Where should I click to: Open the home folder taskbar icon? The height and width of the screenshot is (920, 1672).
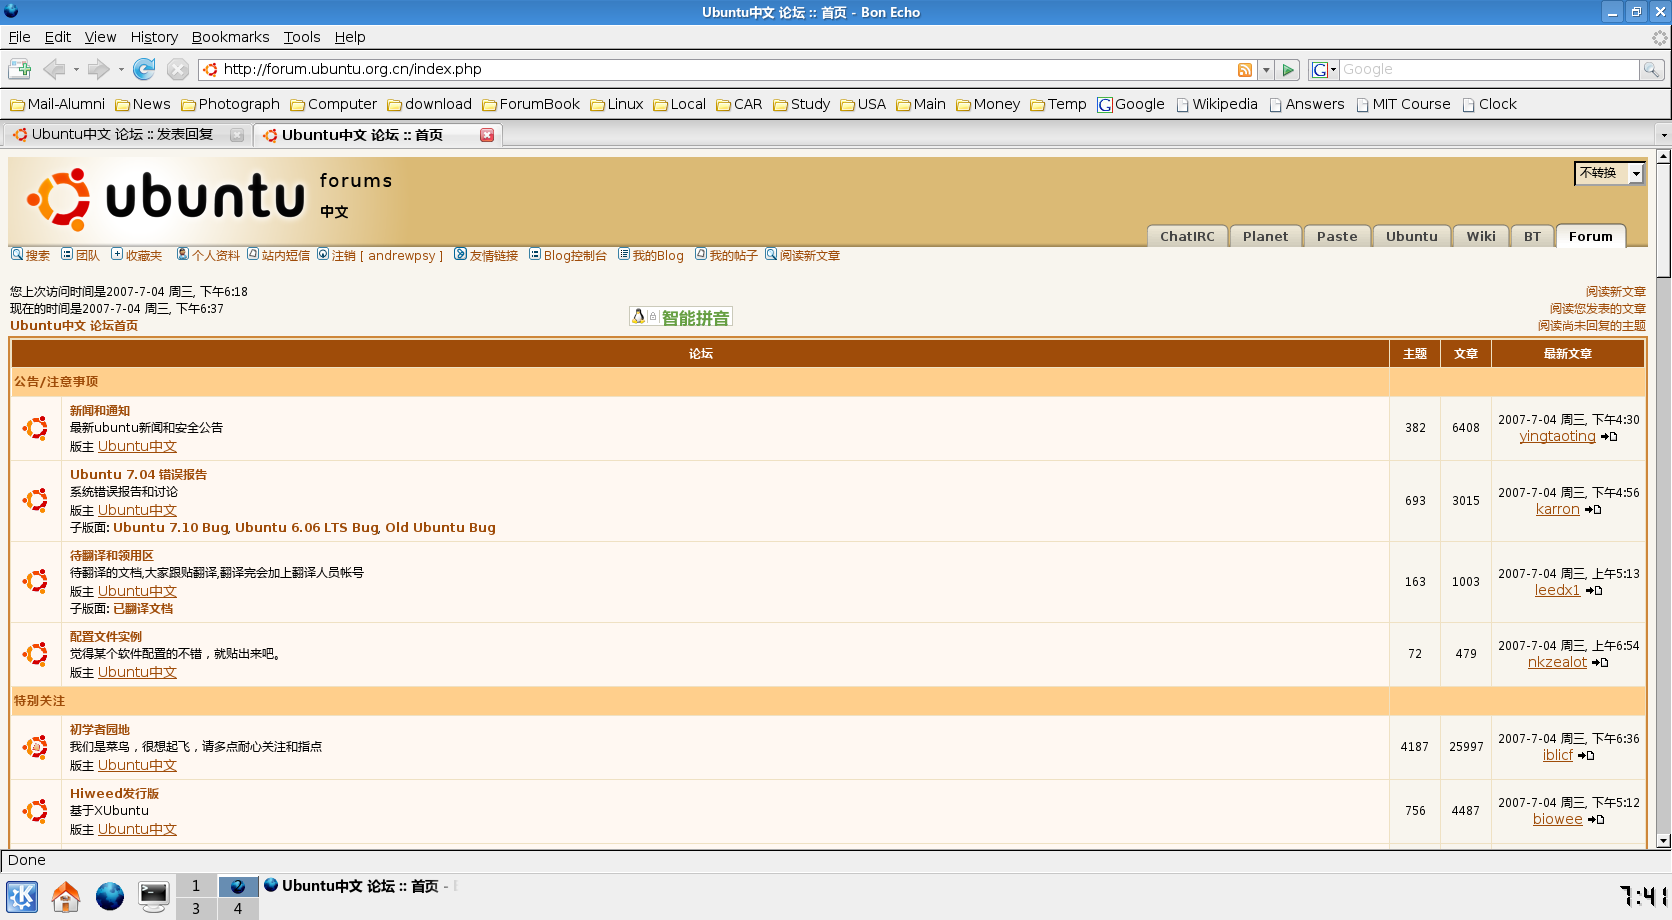pyautogui.click(x=66, y=897)
